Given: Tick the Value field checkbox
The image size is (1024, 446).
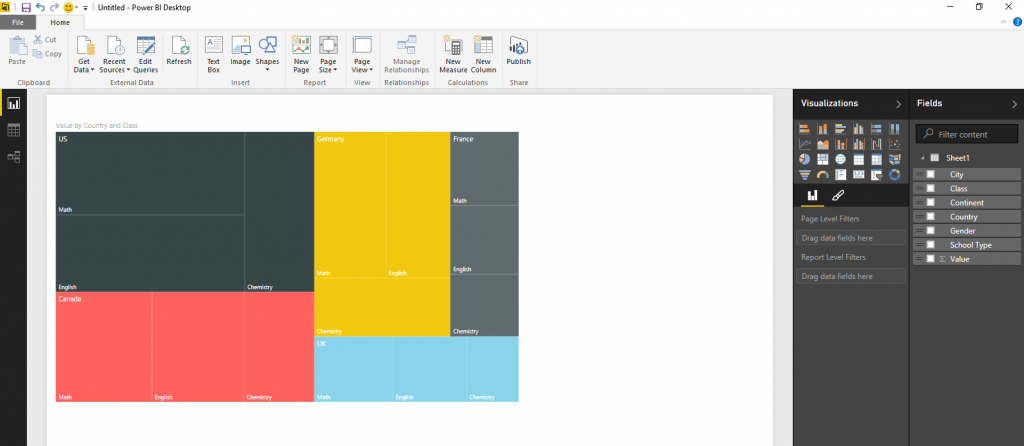Looking at the screenshot, I should (931, 259).
